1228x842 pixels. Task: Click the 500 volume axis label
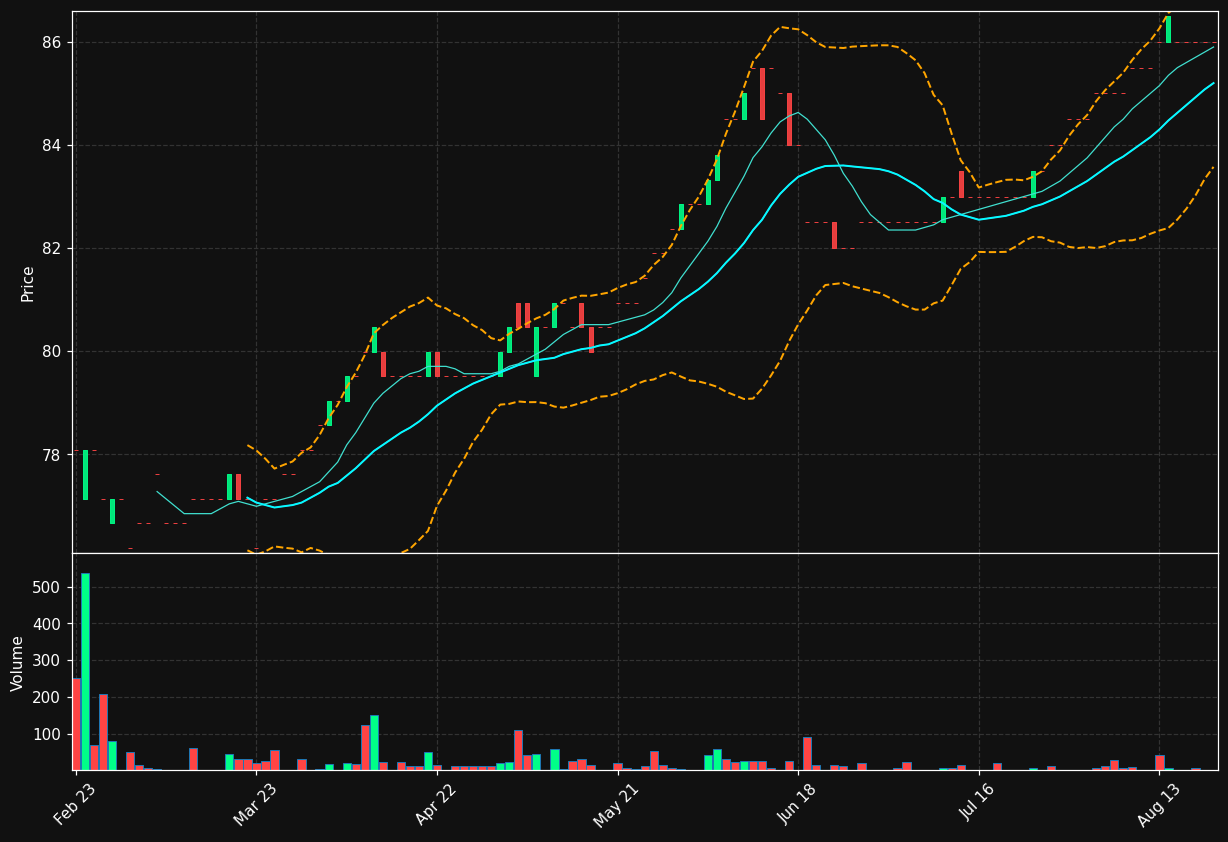point(48,587)
